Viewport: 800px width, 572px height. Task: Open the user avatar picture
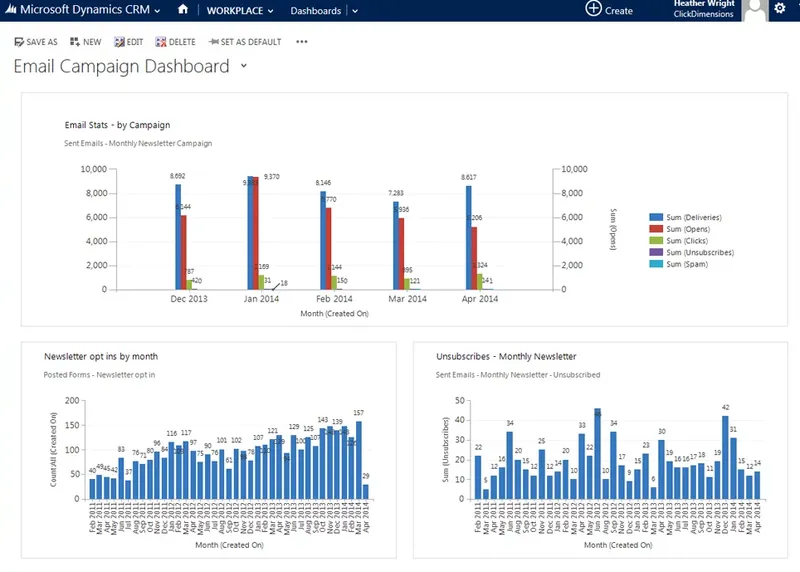pyautogui.click(x=755, y=10)
